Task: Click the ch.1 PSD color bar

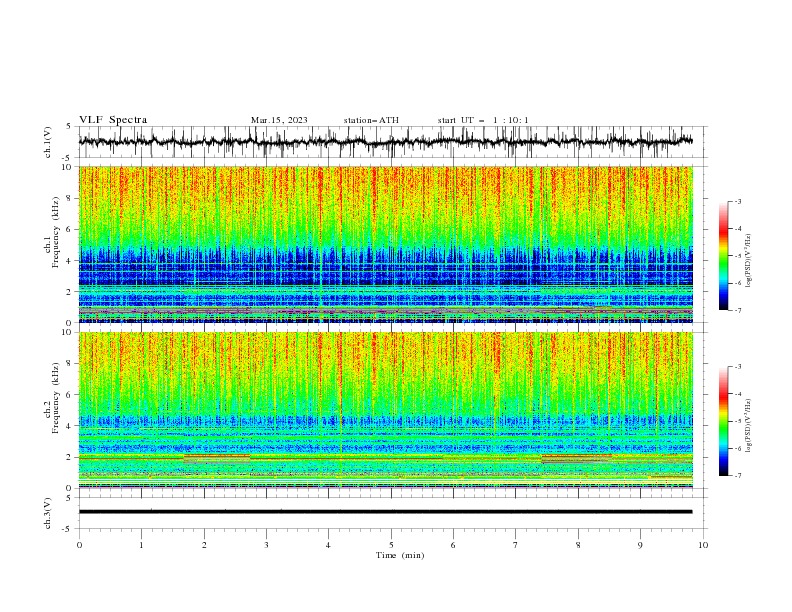Action: pos(723,256)
